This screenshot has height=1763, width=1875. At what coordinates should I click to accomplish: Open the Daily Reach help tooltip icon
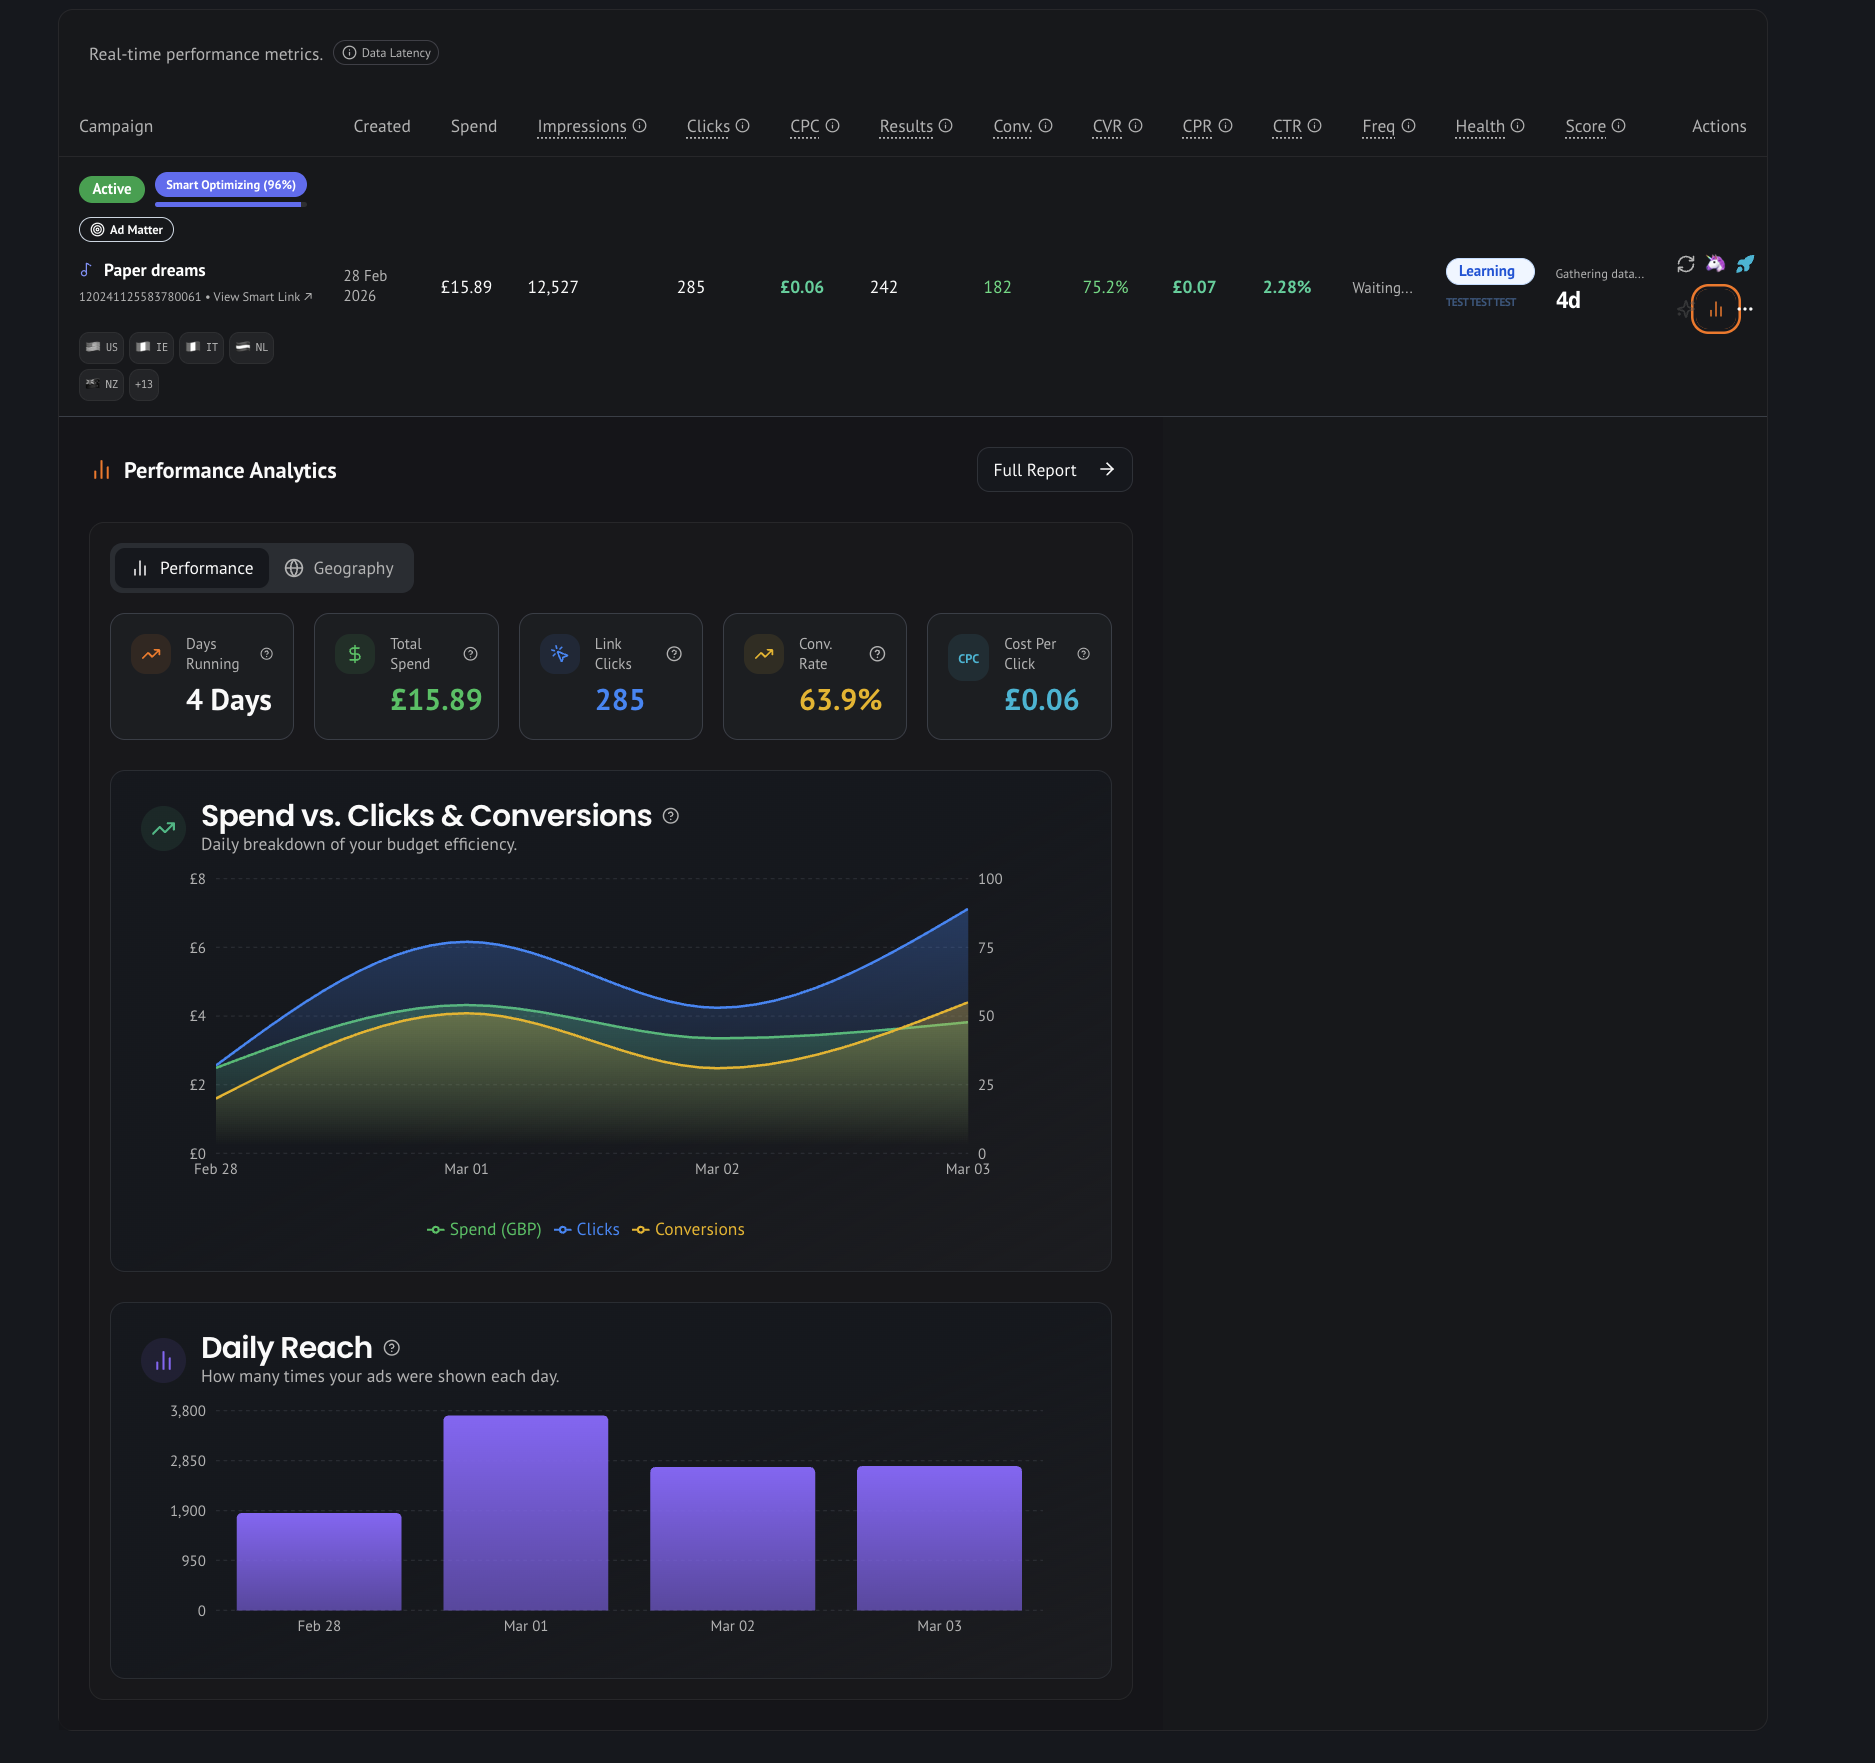(x=392, y=1347)
